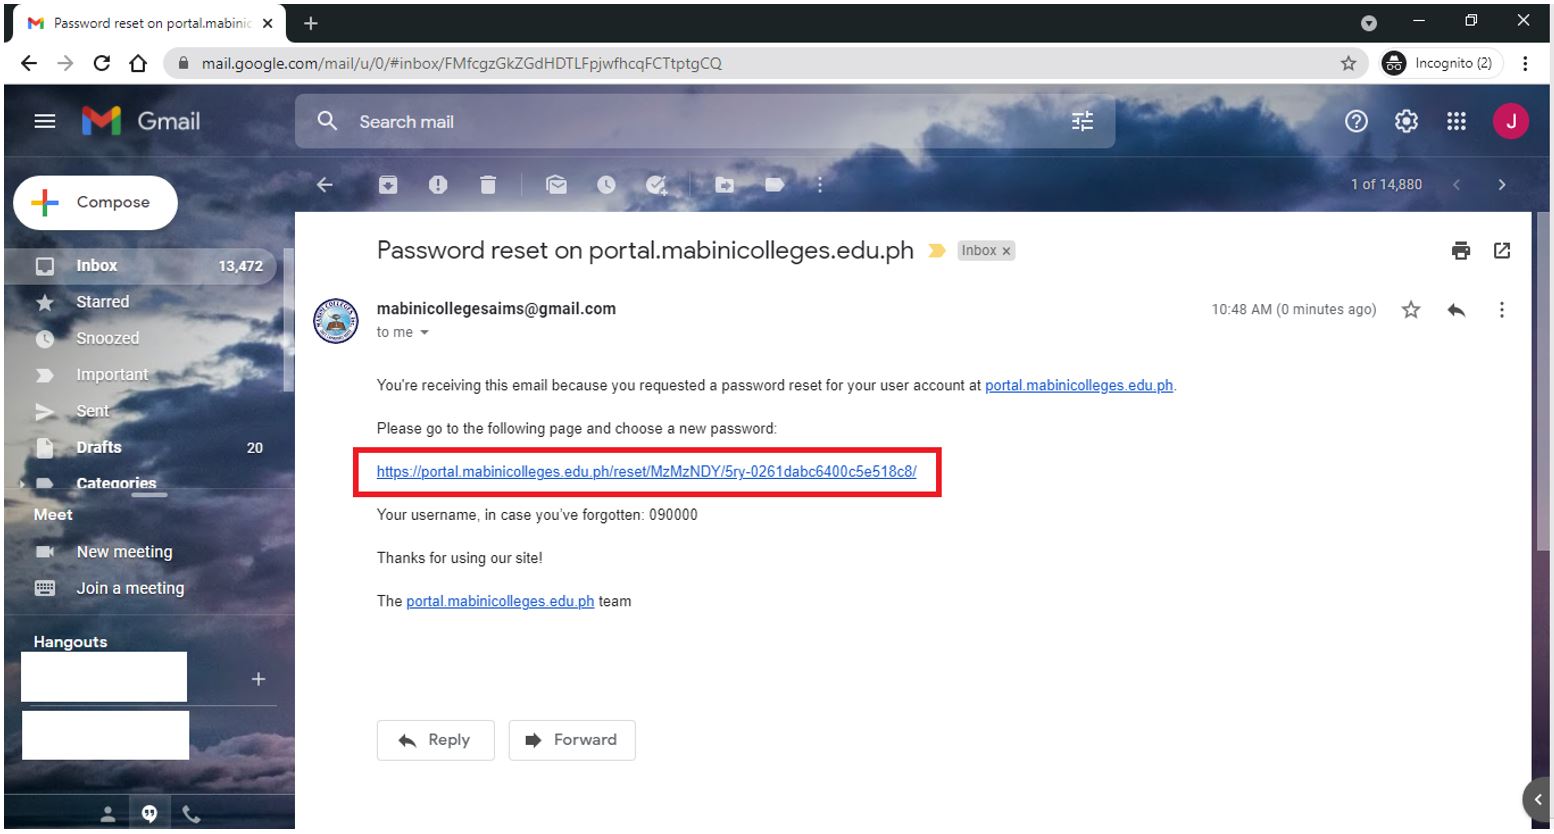
Task: Open the Move to folder icon
Action: pyautogui.click(x=724, y=185)
